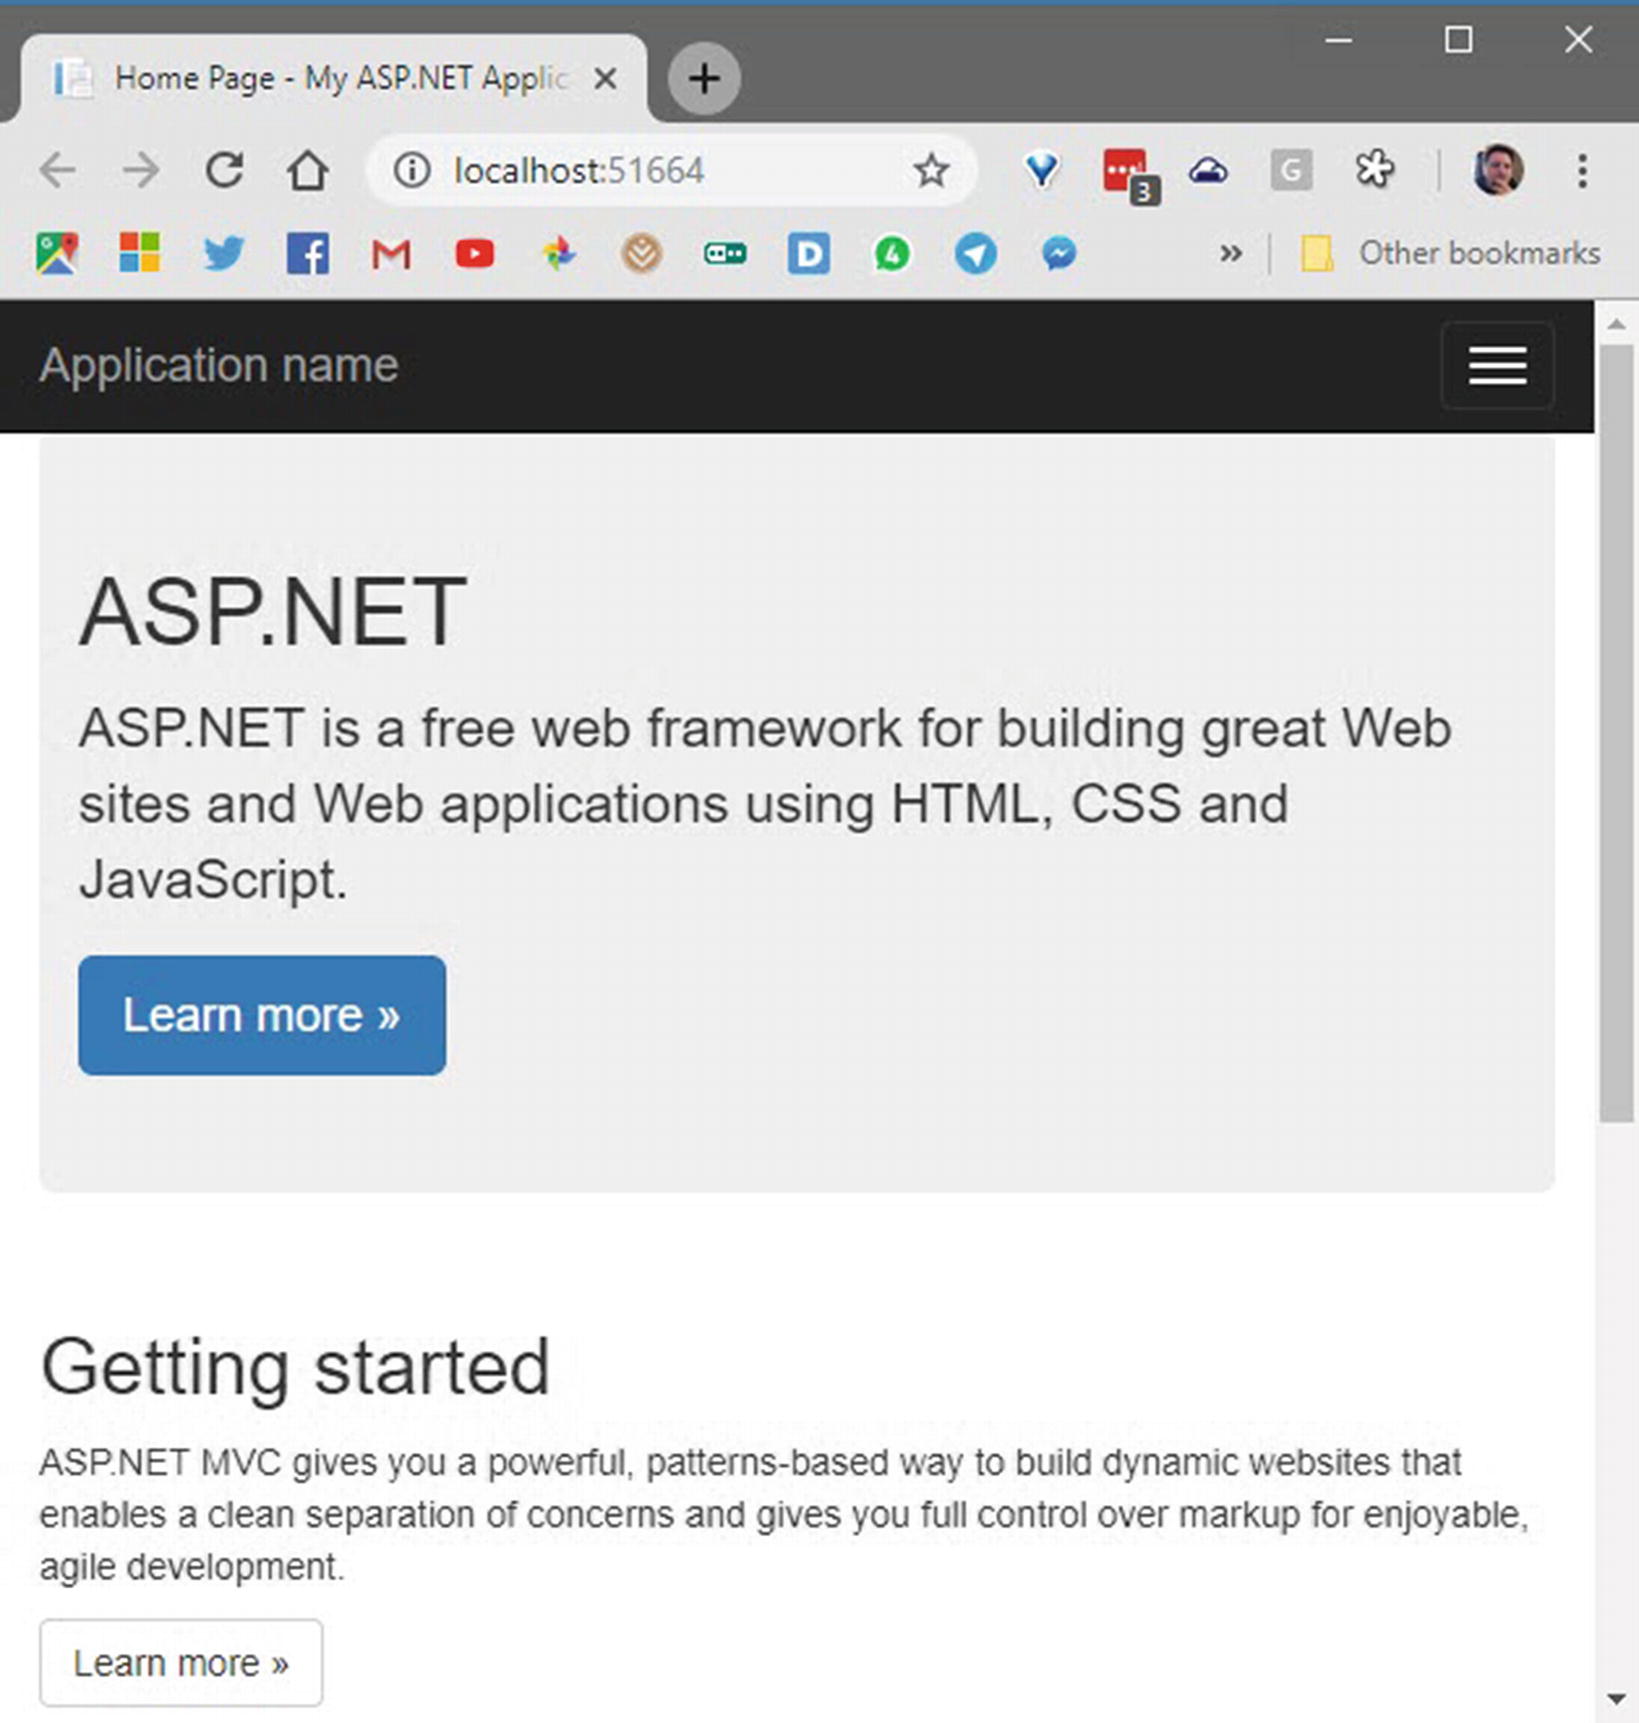The width and height of the screenshot is (1639, 1723).
Task: Bookmark this page with the star icon
Action: pyautogui.click(x=931, y=171)
